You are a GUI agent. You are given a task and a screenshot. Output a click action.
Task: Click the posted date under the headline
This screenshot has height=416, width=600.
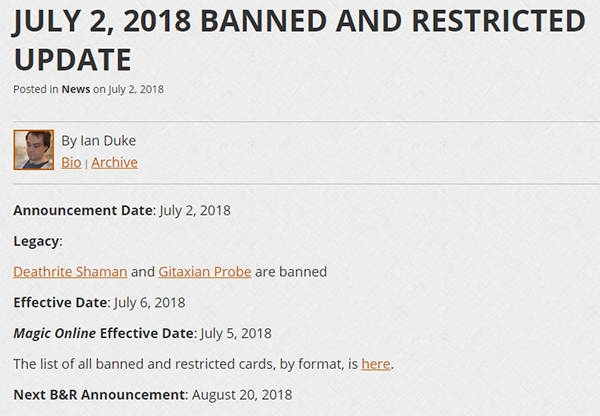(135, 89)
